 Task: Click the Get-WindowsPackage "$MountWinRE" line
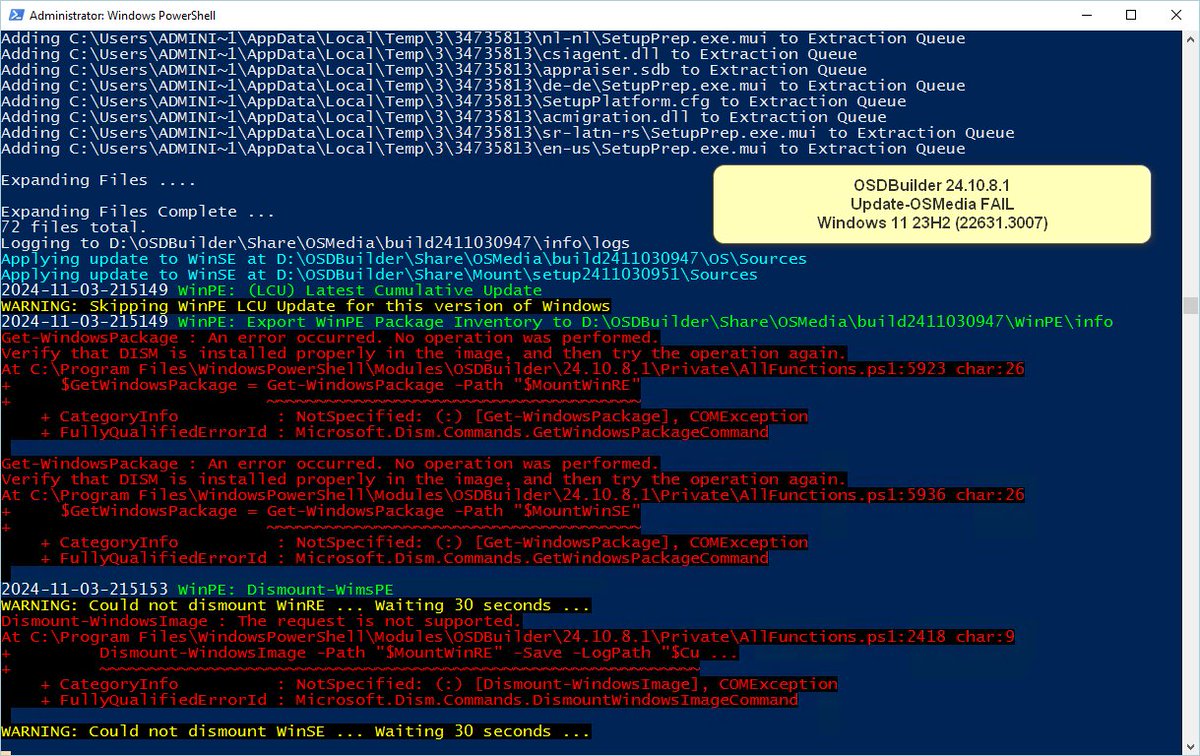320,385
